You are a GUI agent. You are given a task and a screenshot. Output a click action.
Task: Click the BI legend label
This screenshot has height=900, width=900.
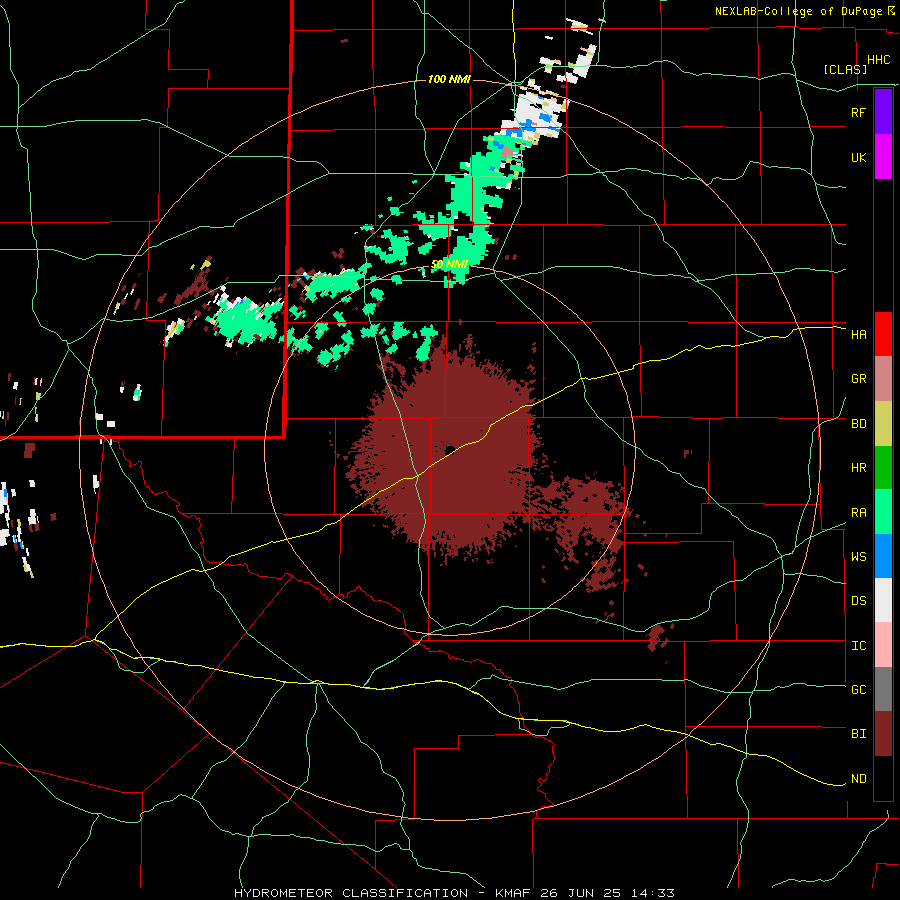(x=858, y=734)
